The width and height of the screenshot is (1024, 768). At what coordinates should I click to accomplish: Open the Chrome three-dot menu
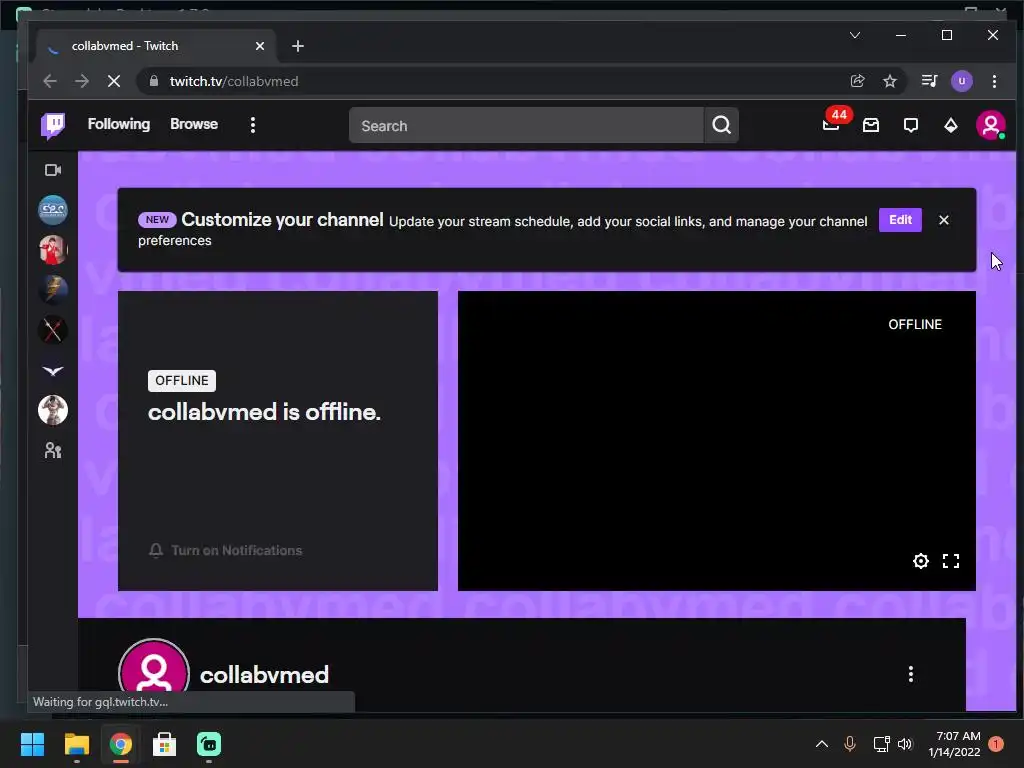(994, 81)
